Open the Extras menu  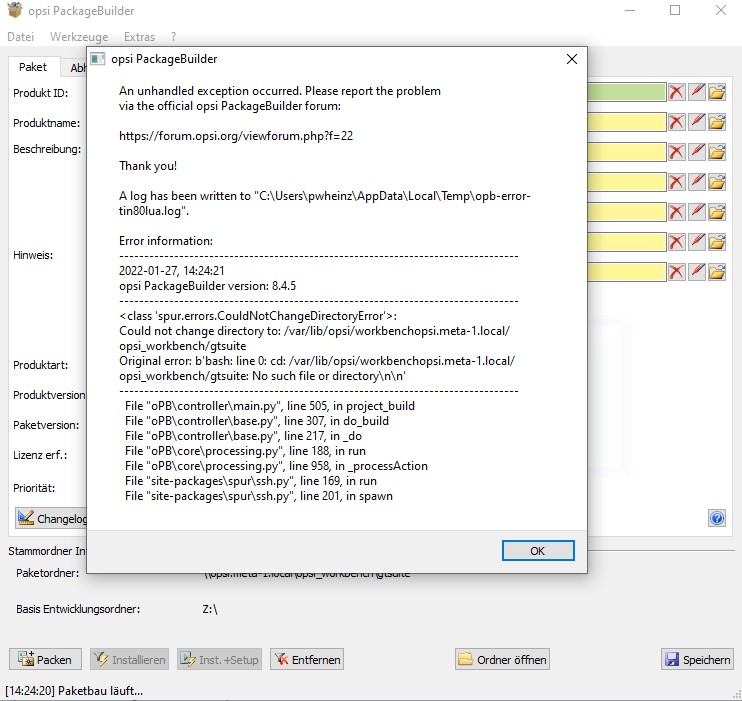point(139,37)
